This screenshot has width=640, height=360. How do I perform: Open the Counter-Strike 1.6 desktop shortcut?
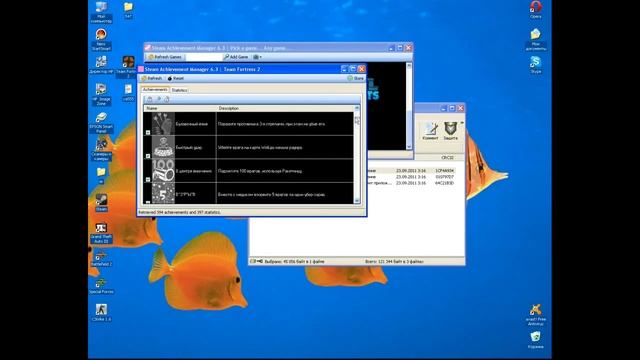[x=101, y=313]
